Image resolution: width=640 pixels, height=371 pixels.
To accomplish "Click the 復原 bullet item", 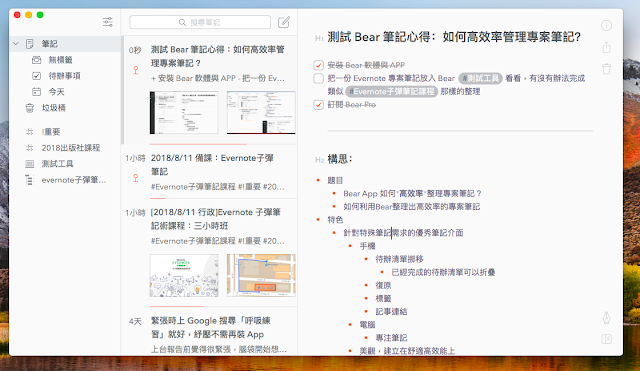I will point(383,285).
